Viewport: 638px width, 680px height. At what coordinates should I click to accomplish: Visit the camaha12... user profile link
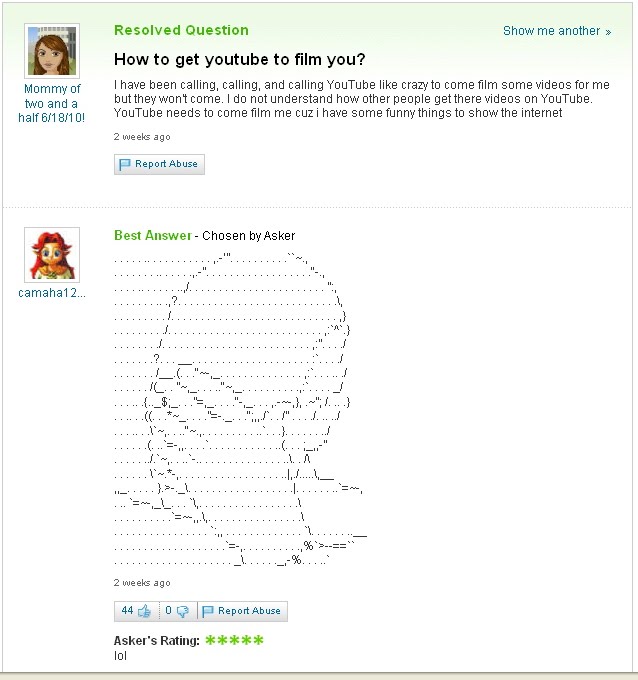coord(52,293)
